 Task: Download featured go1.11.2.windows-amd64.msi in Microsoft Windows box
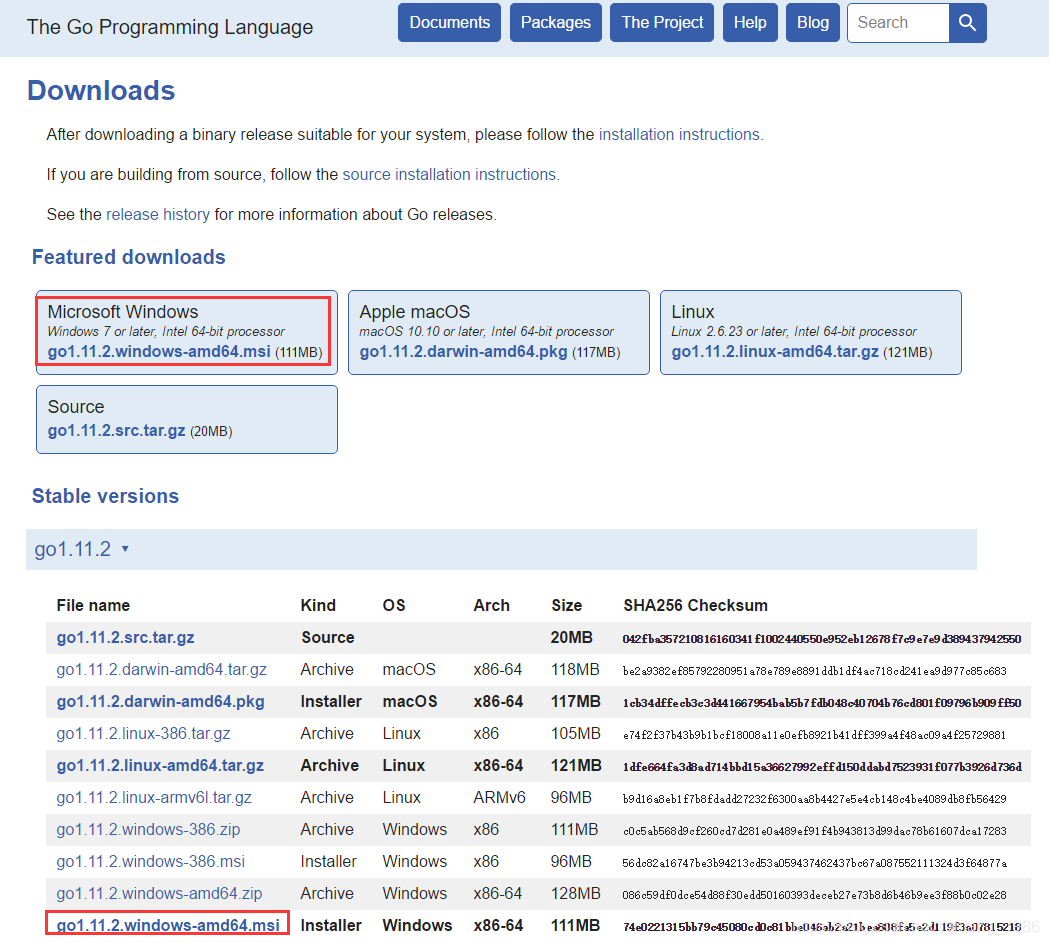[159, 352]
